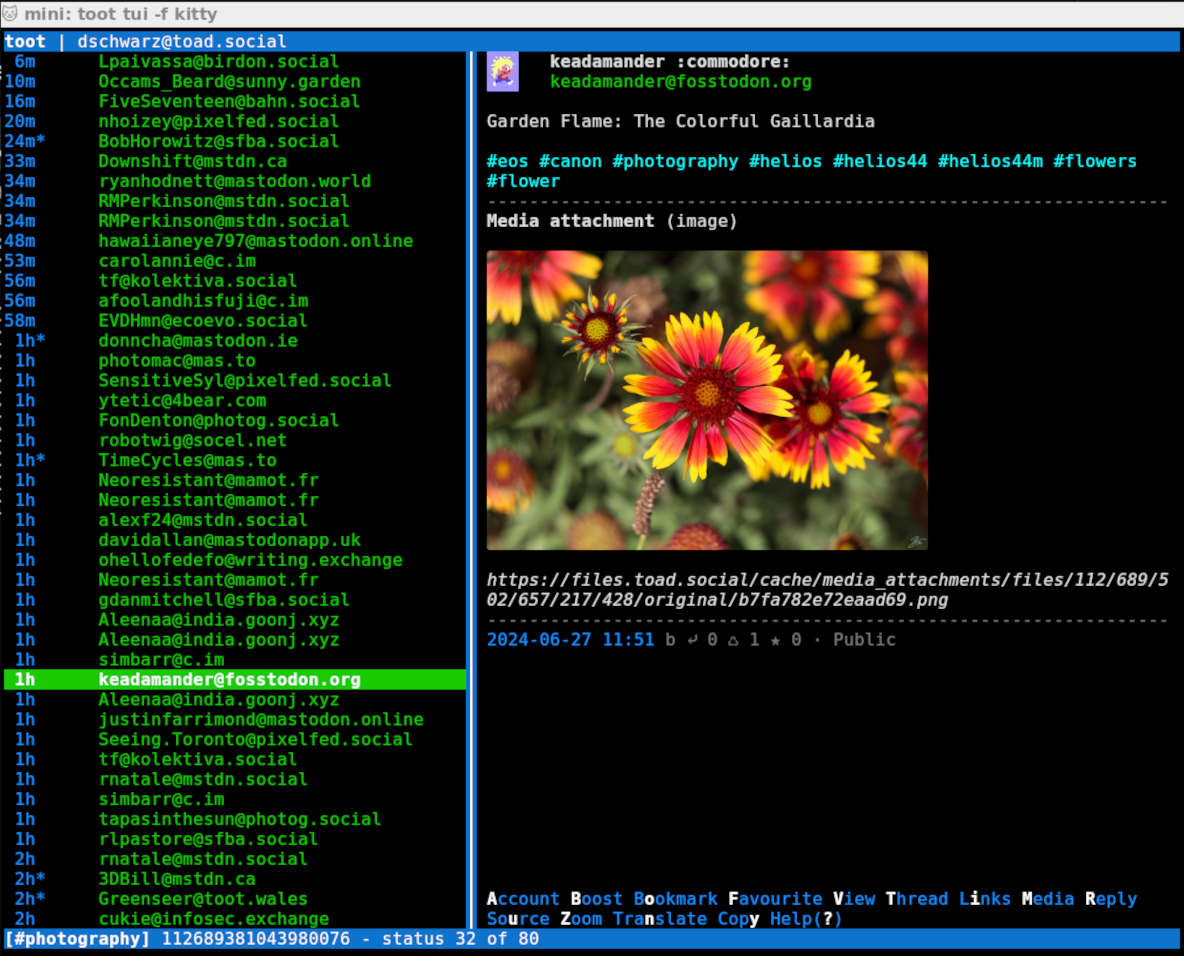Open the Thread view command

coord(916,899)
